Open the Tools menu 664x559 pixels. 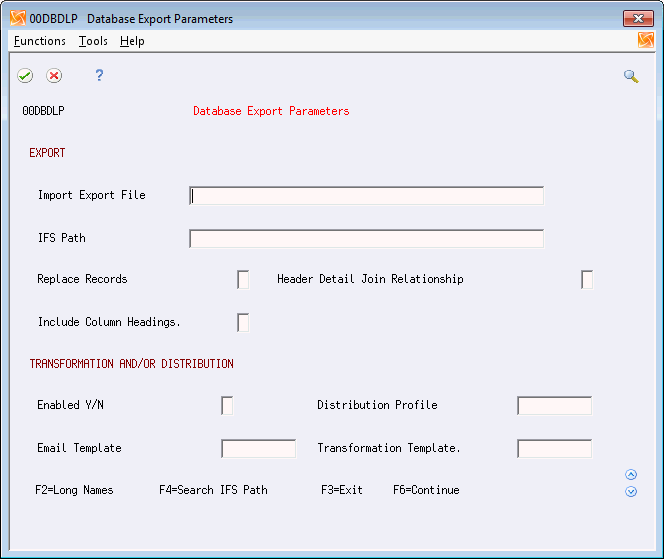[93, 41]
